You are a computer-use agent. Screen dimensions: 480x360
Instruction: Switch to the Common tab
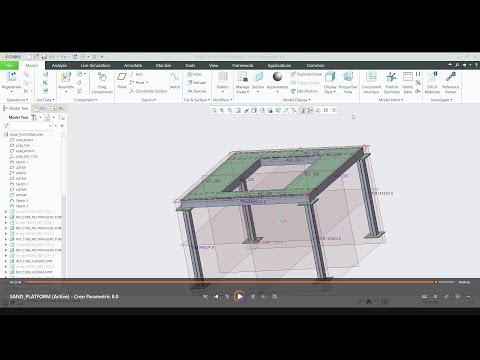point(315,65)
